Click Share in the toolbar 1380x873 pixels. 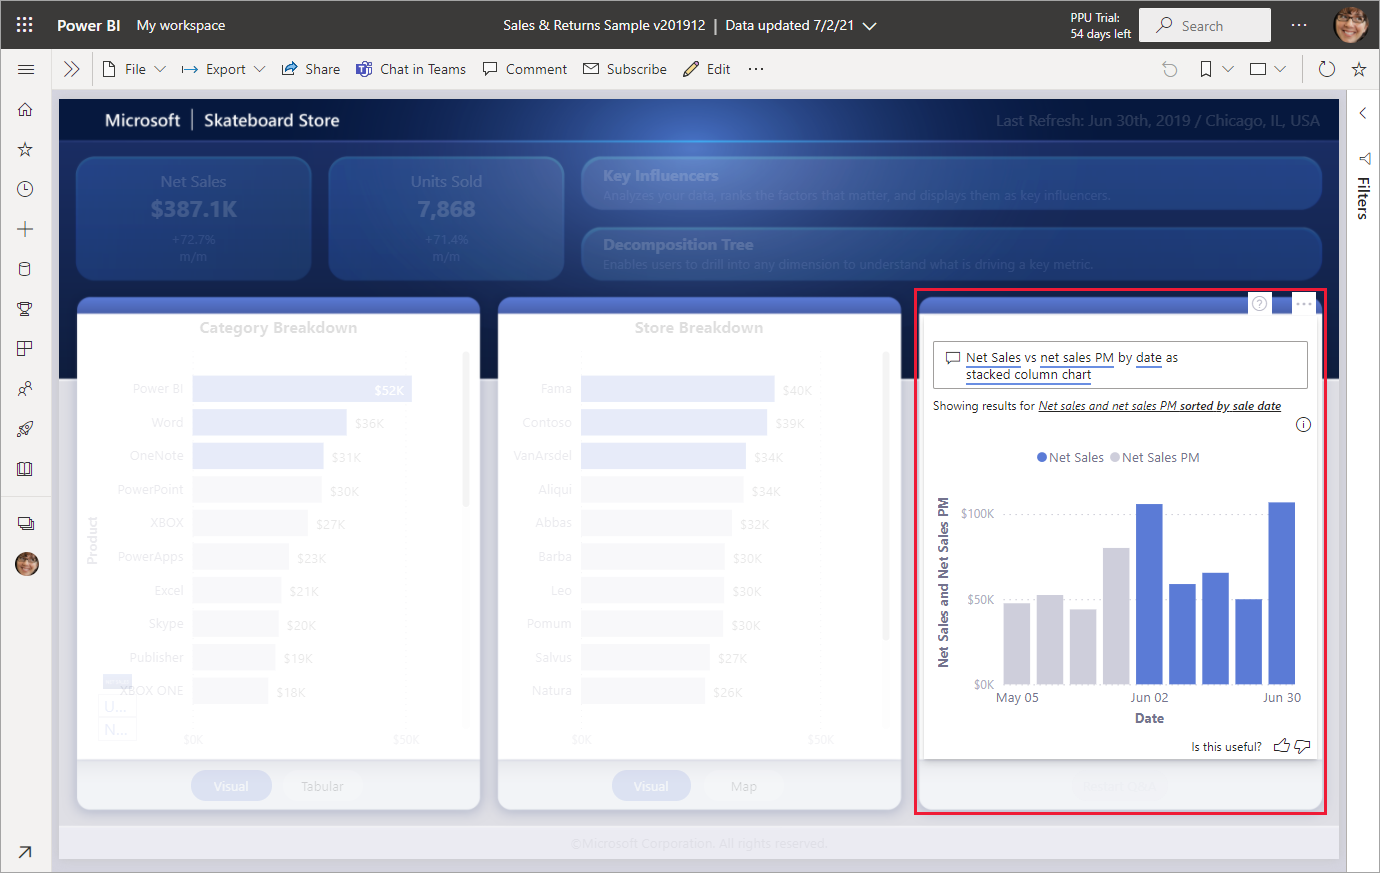pyautogui.click(x=310, y=69)
